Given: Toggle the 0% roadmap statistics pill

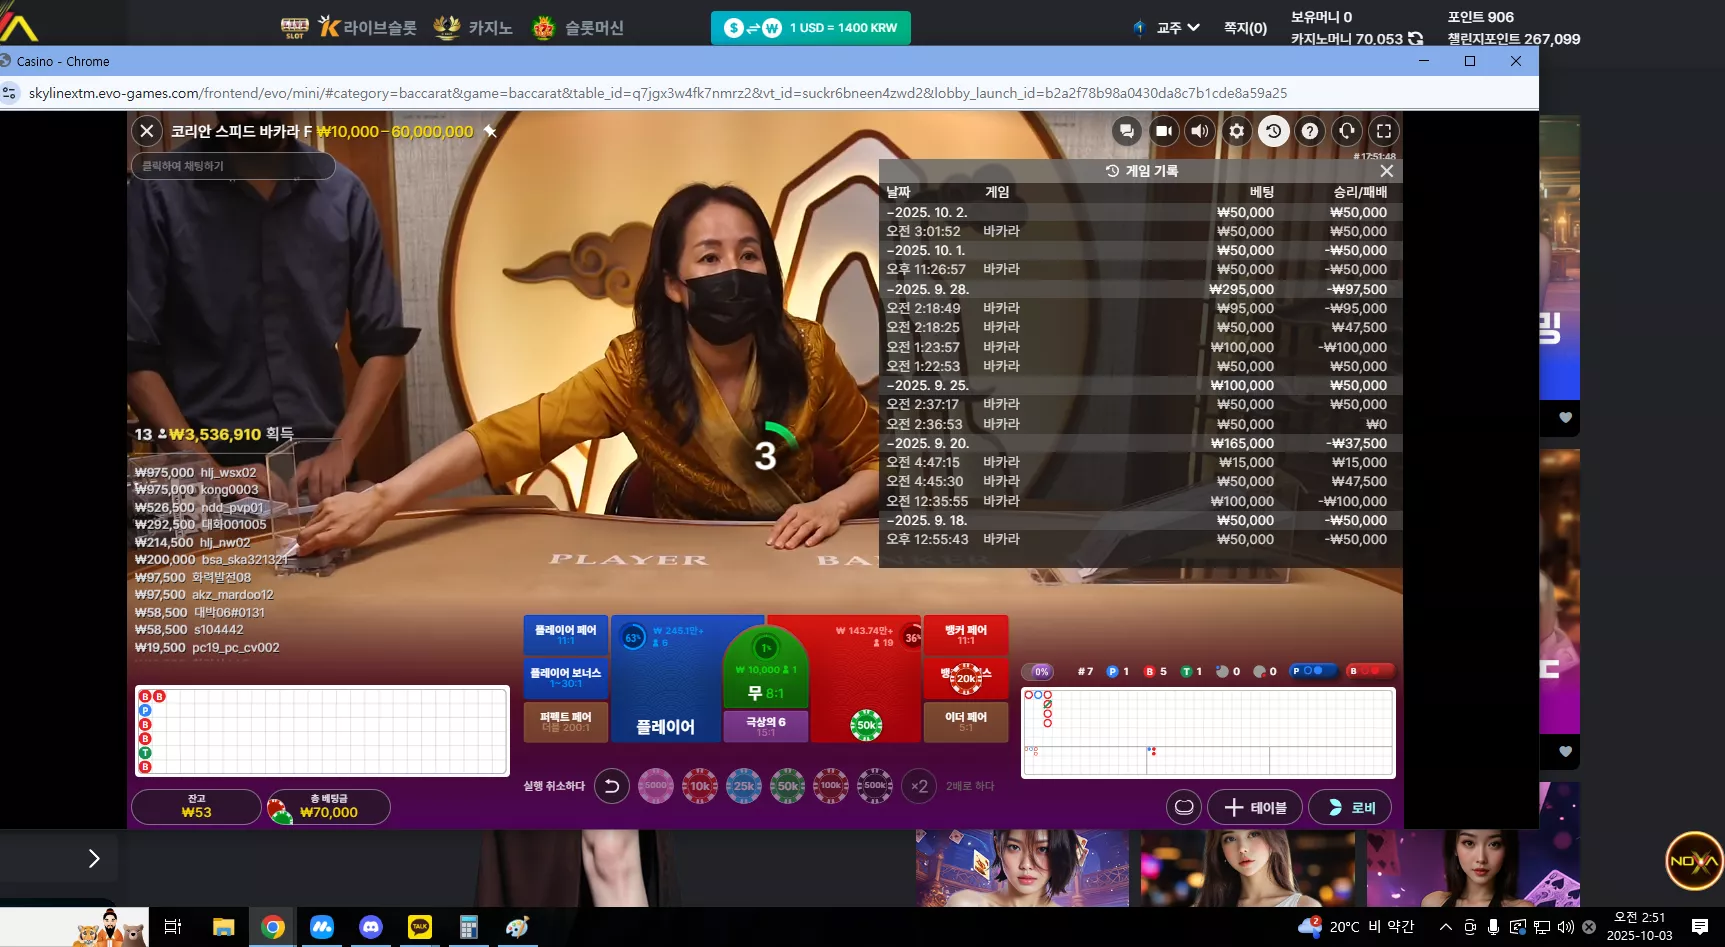Looking at the screenshot, I should (1039, 672).
